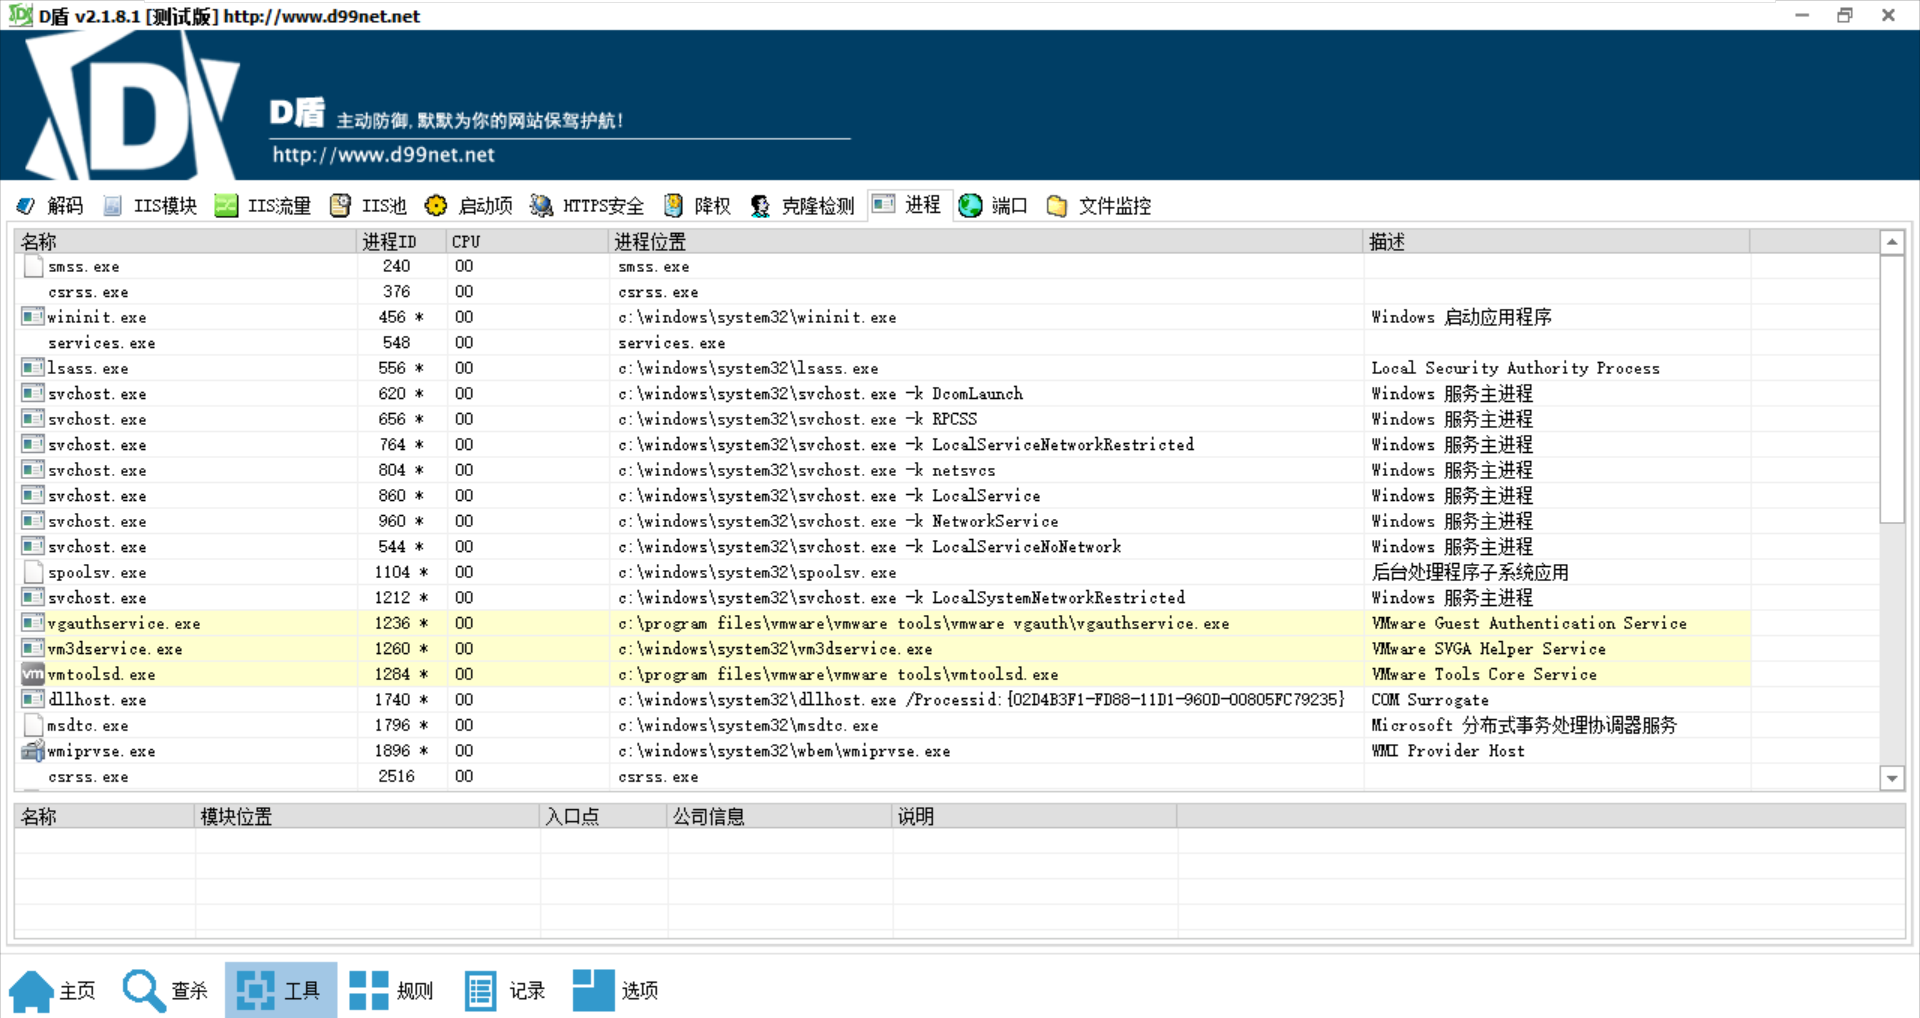Sort by the 进程位置 column header
1920x1018 pixels.
click(x=986, y=241)
